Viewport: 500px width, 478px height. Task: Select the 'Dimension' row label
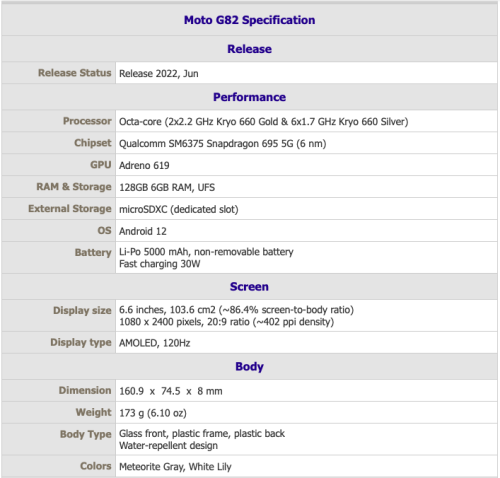click(x=85, y=390)
